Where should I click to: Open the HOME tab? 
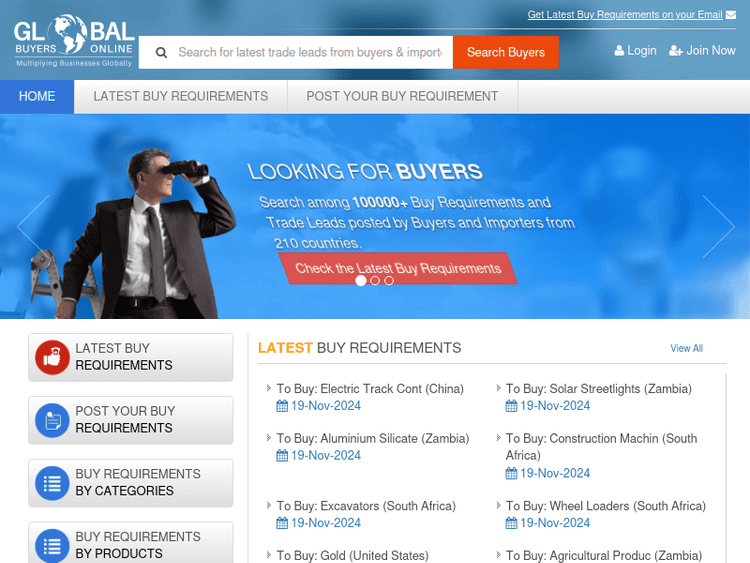(x=37, y=97)
